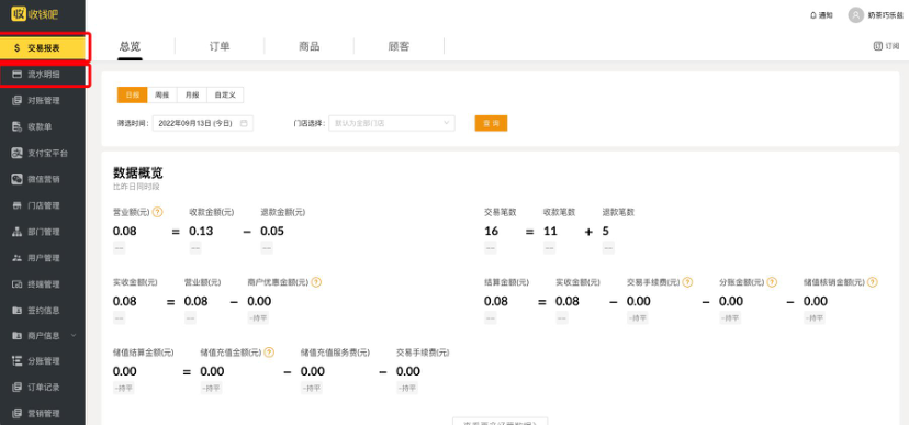Expand the 商户信息 sidebar submenu
This screenshot has height=426, width=909.
pos(73,336)
